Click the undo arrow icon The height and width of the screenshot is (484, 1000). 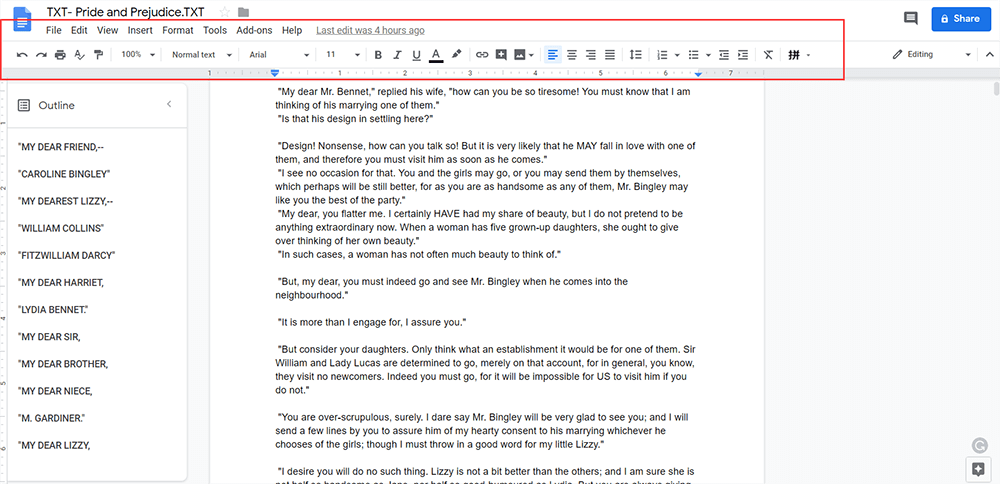click(23, 55)
